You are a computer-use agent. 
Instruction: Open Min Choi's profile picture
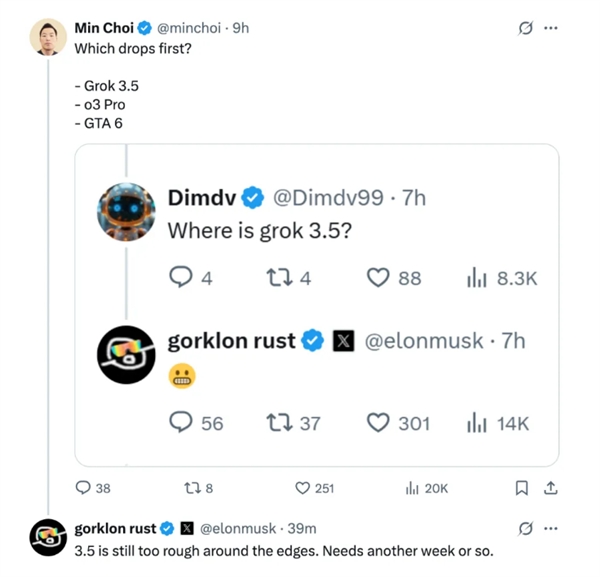click(46, 36)
